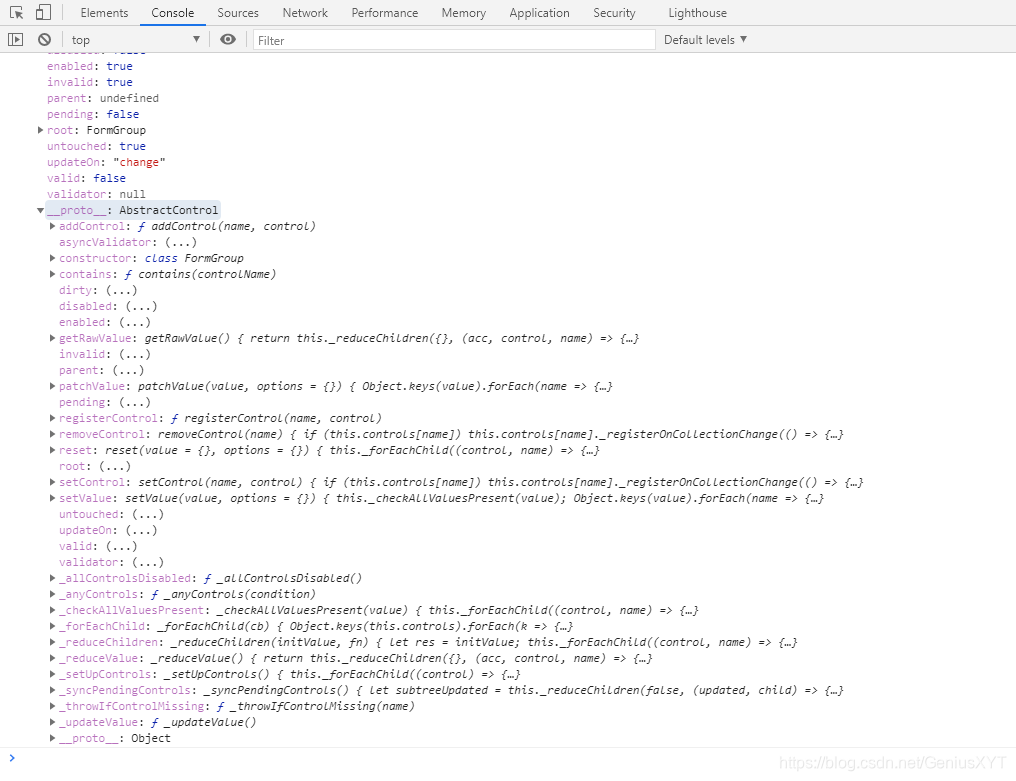Expand the _updateValue entry
The width and height of the screenshot is (1016, 781).
coord(52,721)
